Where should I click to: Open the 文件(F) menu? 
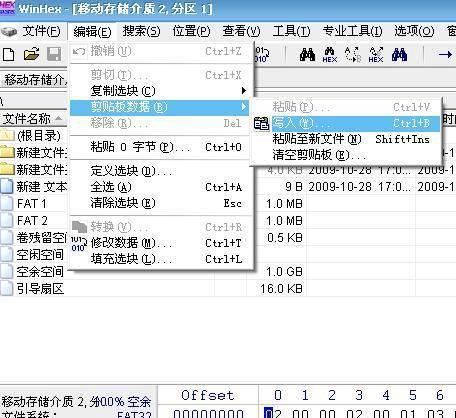pos(42,32)
